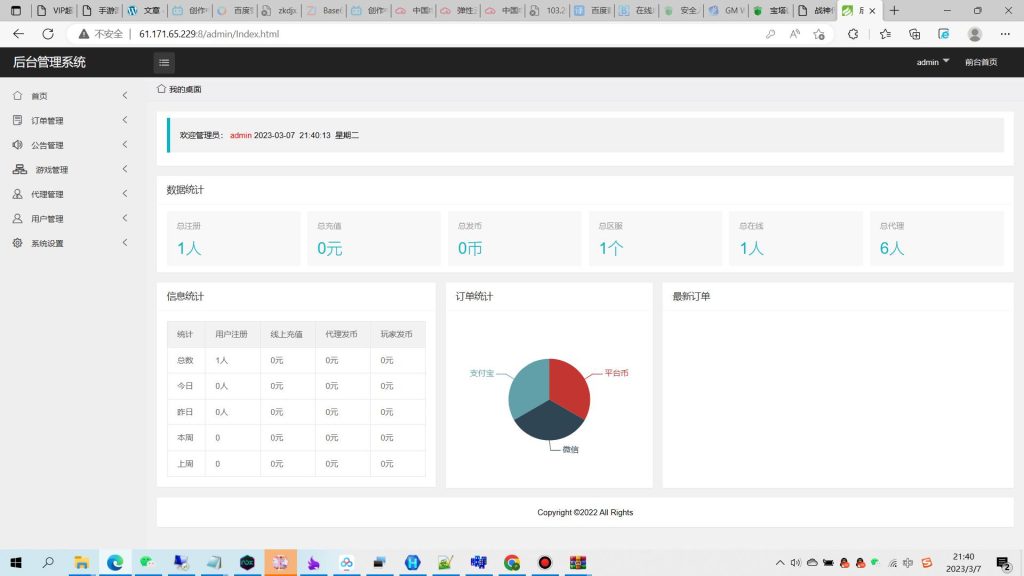Expand 代理管理 using its chevron arrow

(x=125, y=194)
